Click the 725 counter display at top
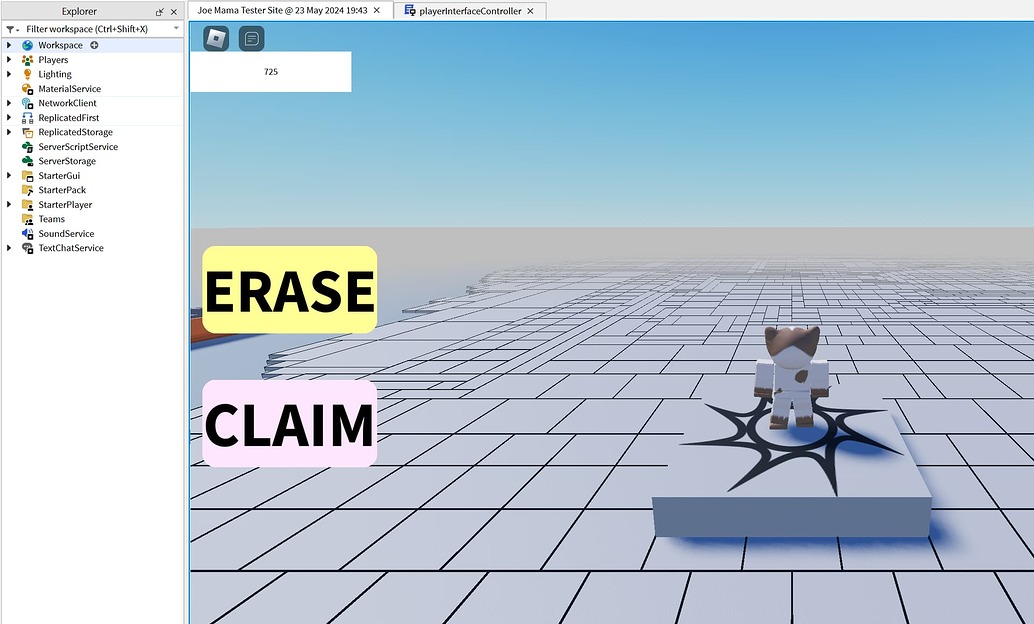This screenshot has height=624, width=1034. pos(270,71)
